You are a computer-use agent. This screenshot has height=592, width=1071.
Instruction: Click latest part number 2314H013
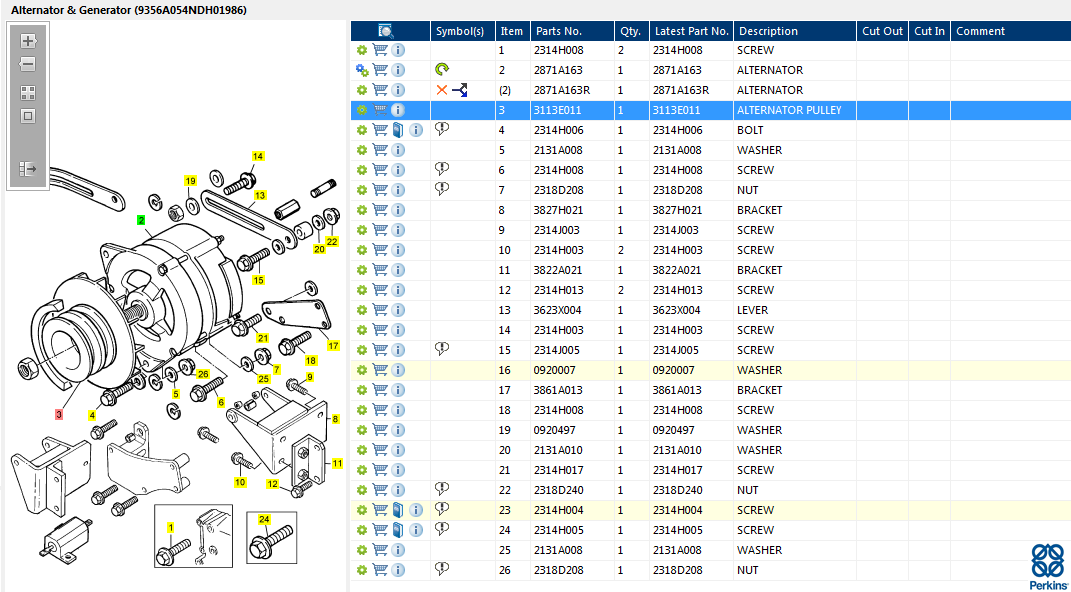tap(677, 290)
